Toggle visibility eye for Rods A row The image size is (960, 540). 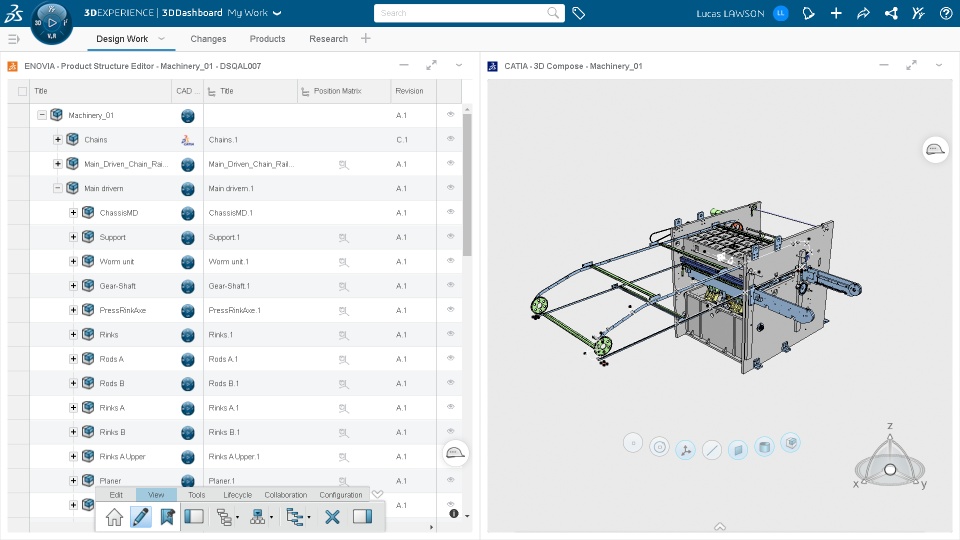coord(451,358)
